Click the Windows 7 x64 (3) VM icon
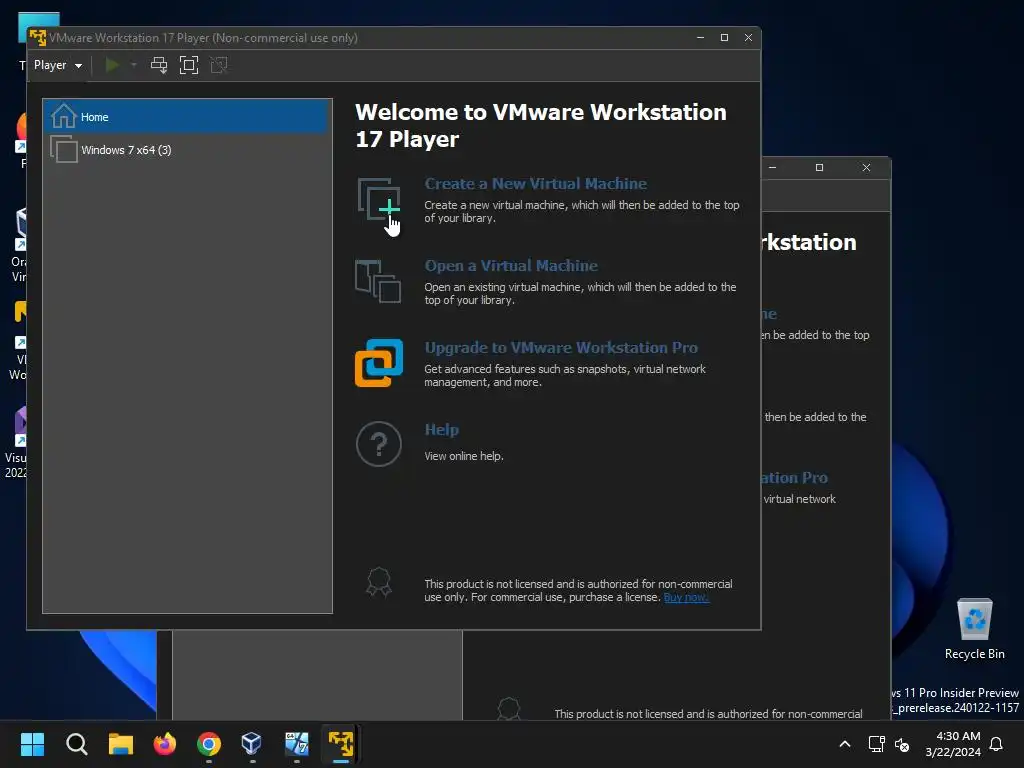This screenshot has width=1024, height=768. pos(63,149)
